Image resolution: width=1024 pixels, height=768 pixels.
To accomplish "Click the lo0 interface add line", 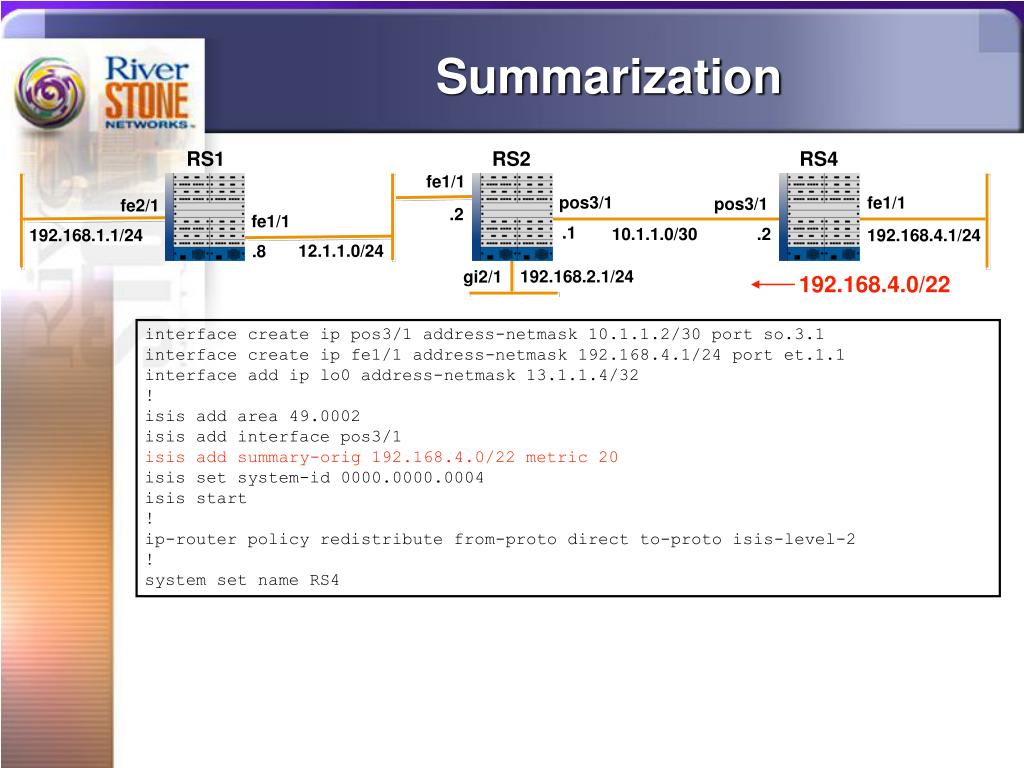I will (392, 375).
